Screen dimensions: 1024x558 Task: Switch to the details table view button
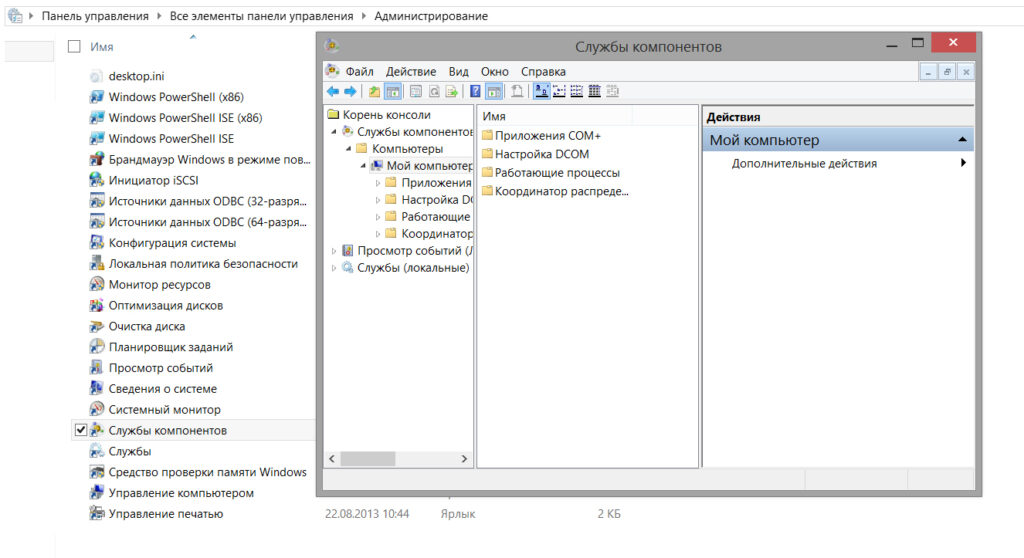pos(594,91)
